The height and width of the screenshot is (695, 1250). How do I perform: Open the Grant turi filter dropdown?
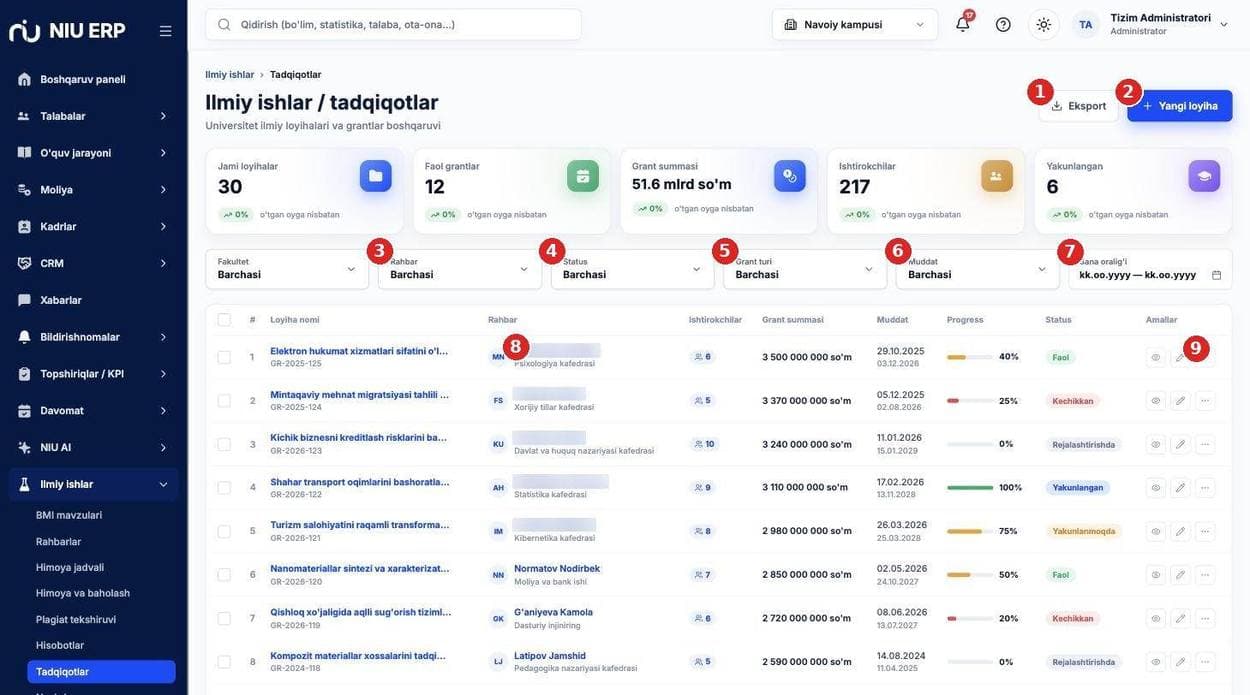pos(805,269)
